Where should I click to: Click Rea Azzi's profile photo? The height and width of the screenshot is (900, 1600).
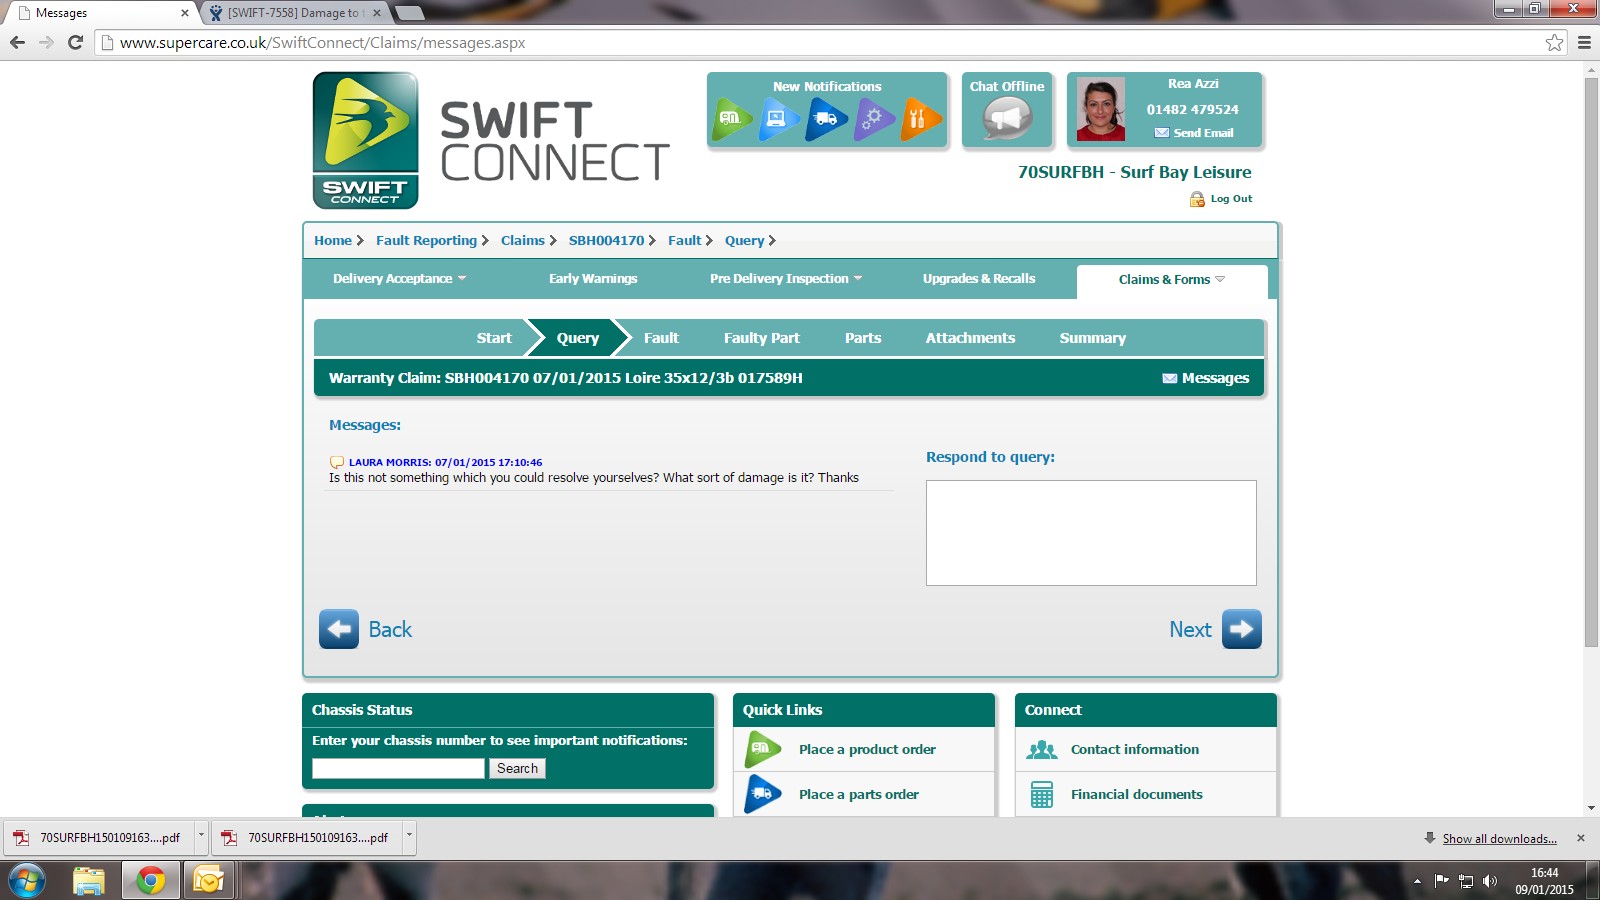coord(1101,109)
